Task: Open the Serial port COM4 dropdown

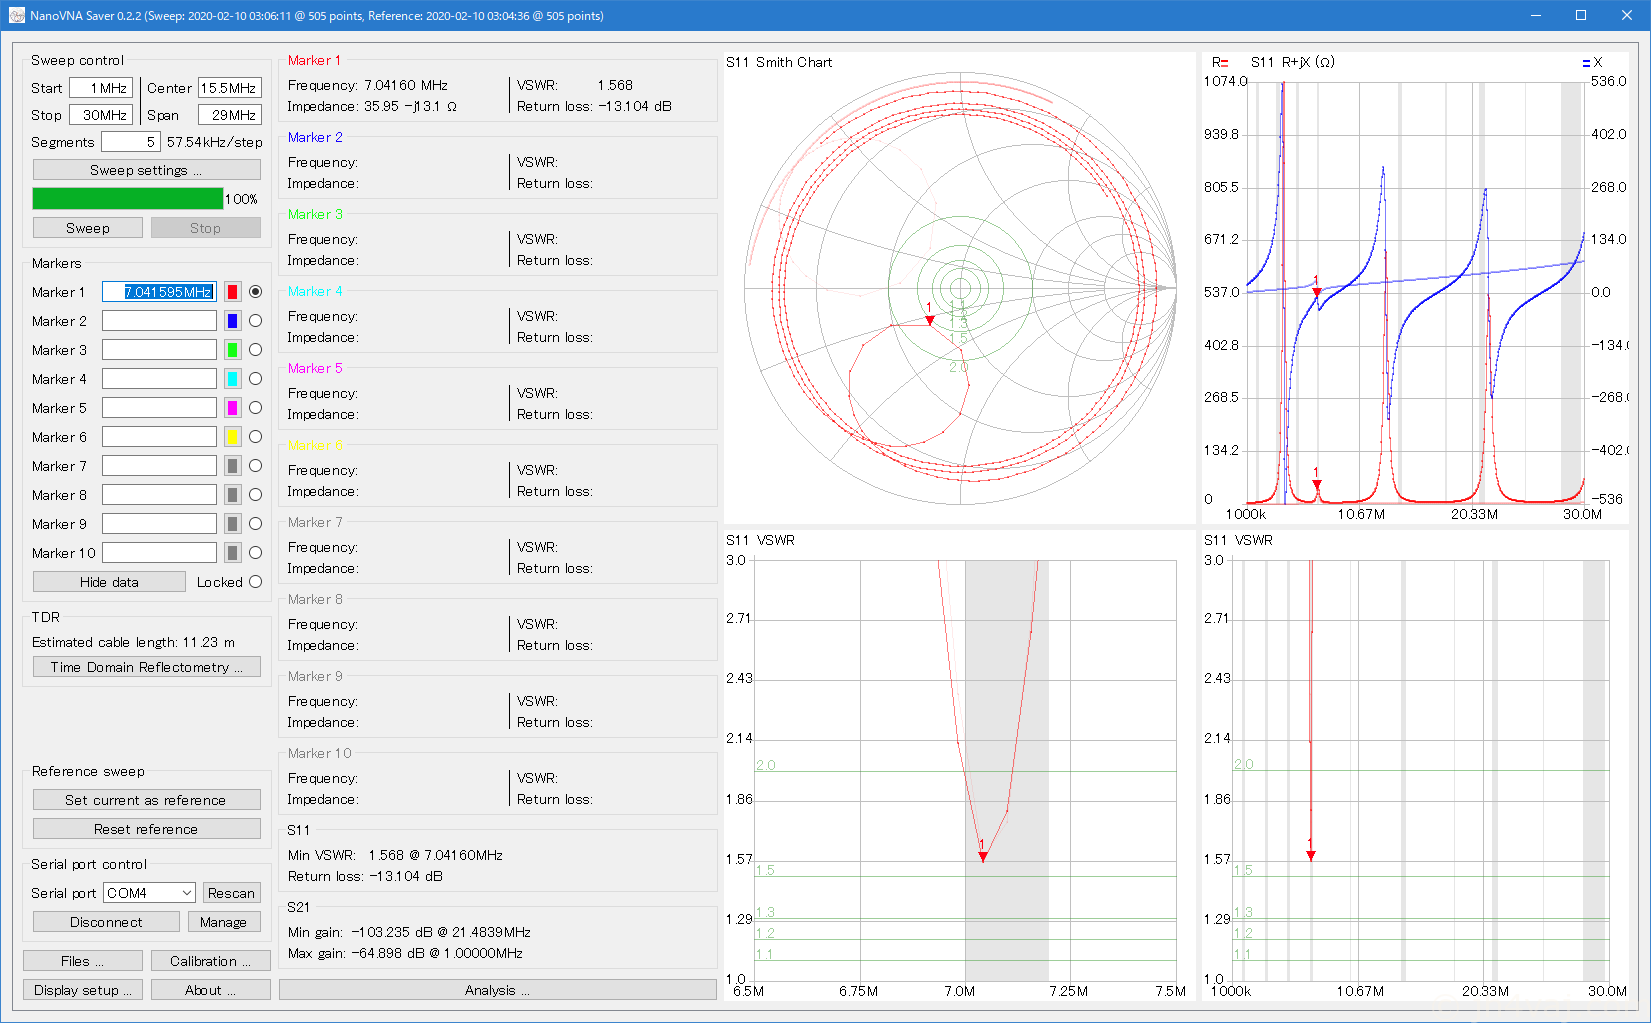Action: (x=149, y=893)
